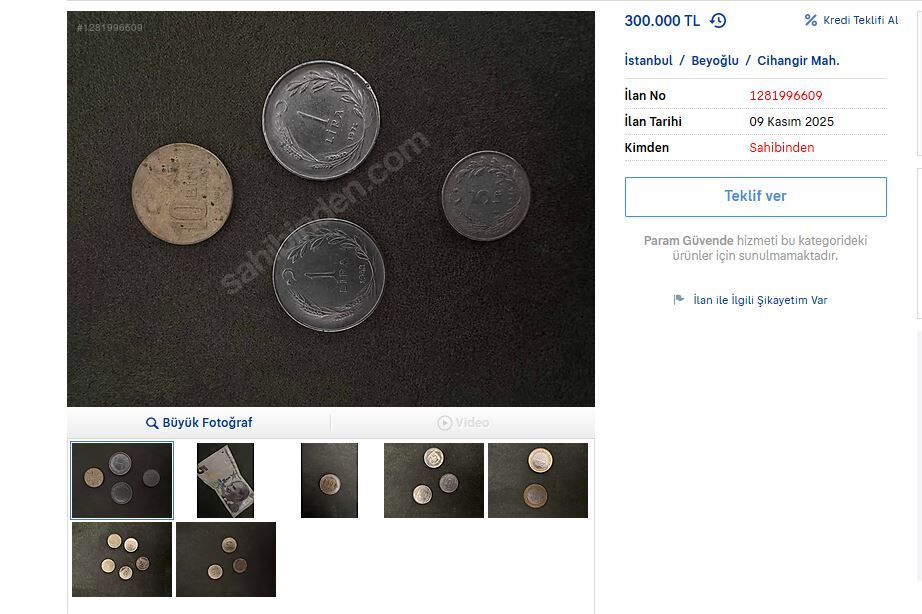Select the five-coin thumbnail
Viewport: 922px width, 614px height.
click(x=122, y=559)
